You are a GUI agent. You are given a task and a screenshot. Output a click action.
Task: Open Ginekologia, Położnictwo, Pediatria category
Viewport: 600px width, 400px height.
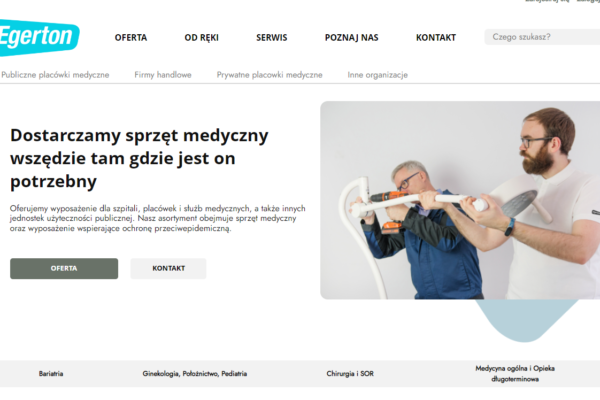pyautogui.click(x=195, y=374)
